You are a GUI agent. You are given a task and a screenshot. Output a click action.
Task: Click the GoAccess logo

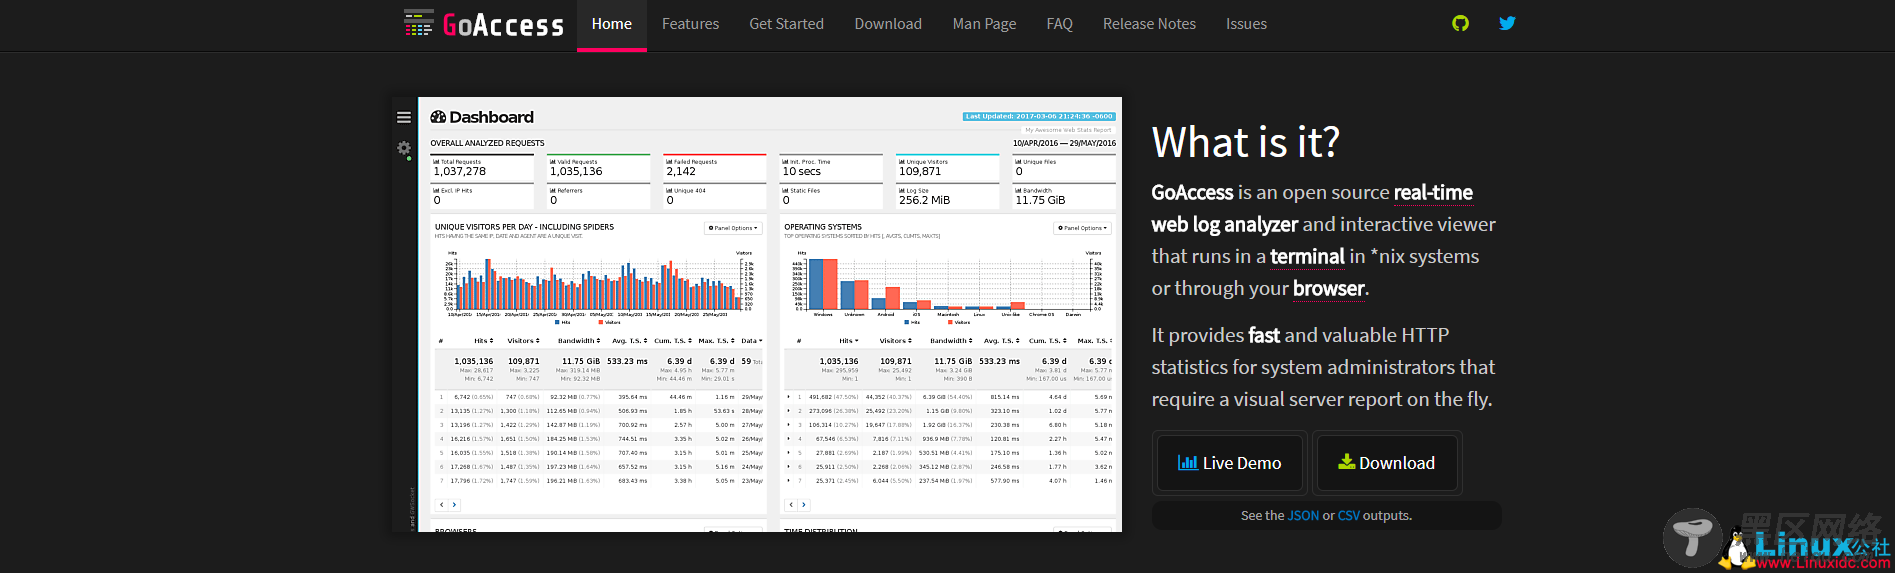click(484, 24)
